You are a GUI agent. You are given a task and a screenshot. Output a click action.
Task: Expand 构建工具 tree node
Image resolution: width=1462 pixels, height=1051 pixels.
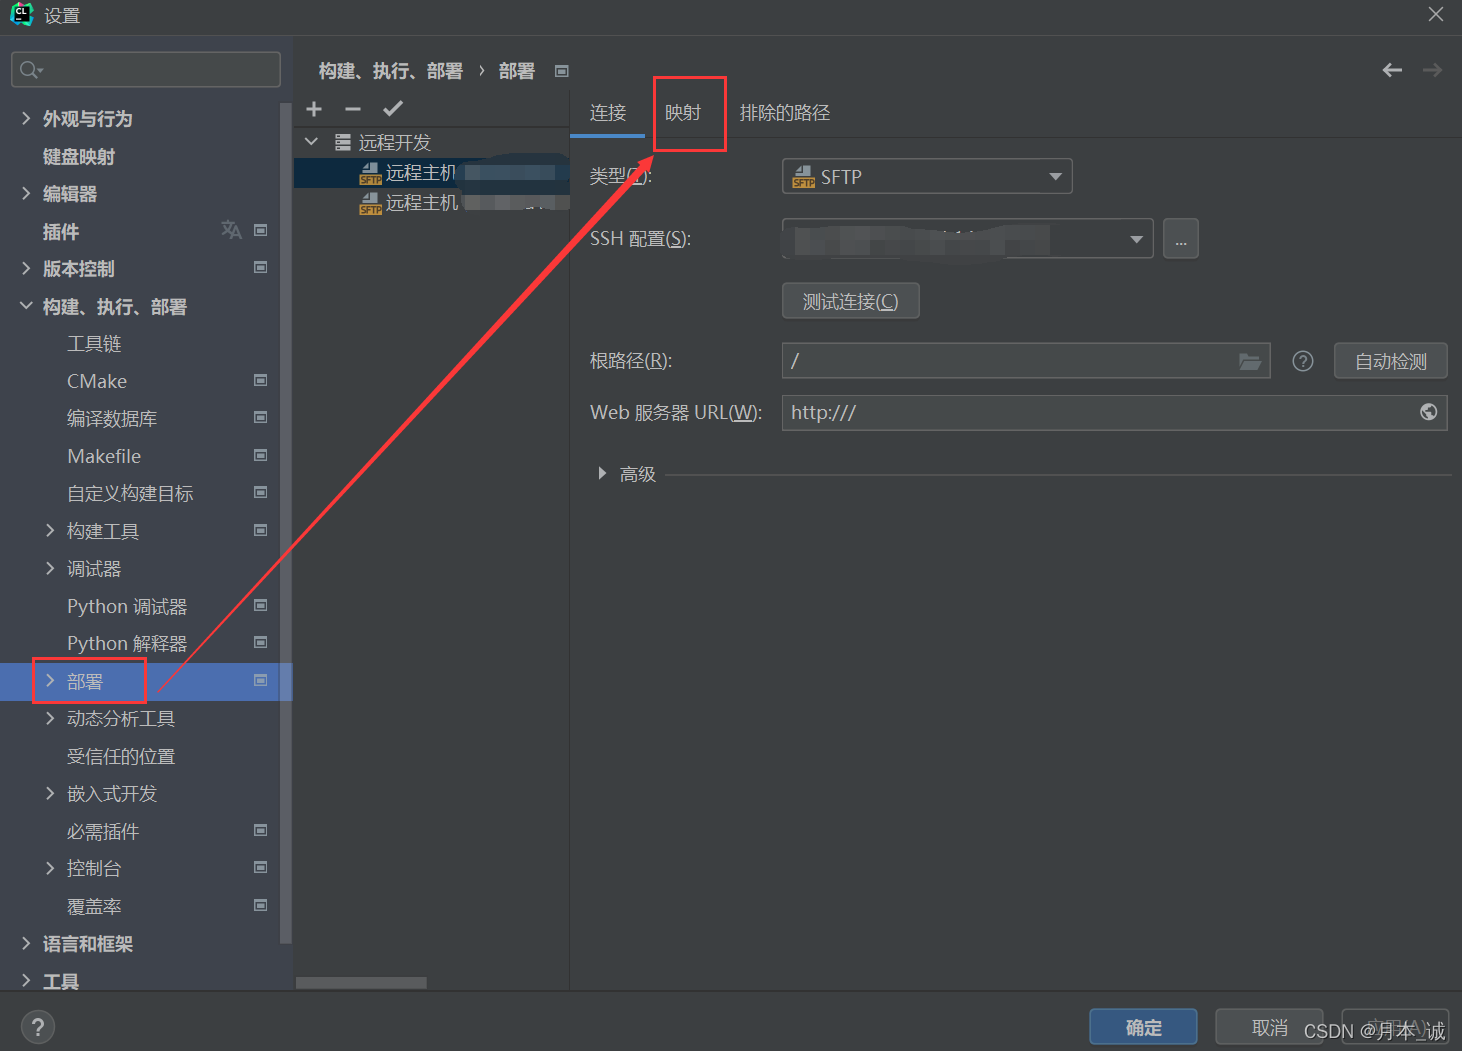pyautogui.click(x=50, y=531)
